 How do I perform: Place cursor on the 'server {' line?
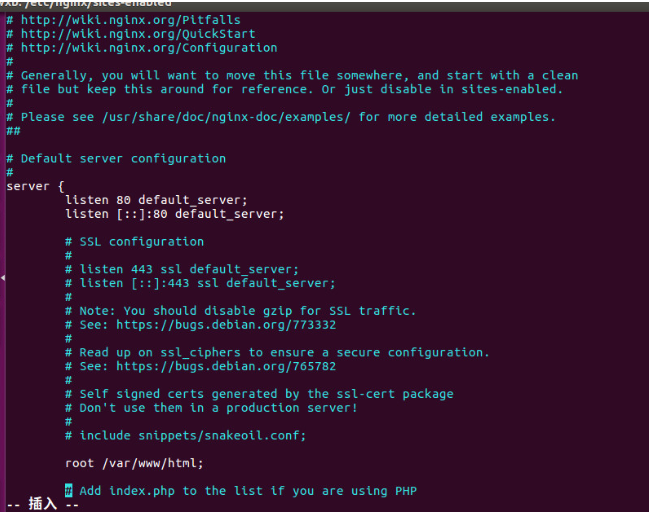35,186
